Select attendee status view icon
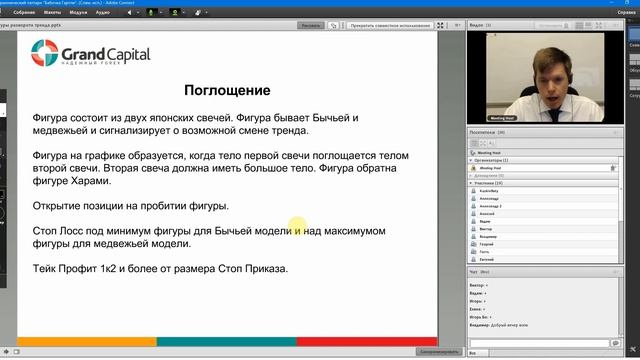Screen dimensions: 640x360 491,143
